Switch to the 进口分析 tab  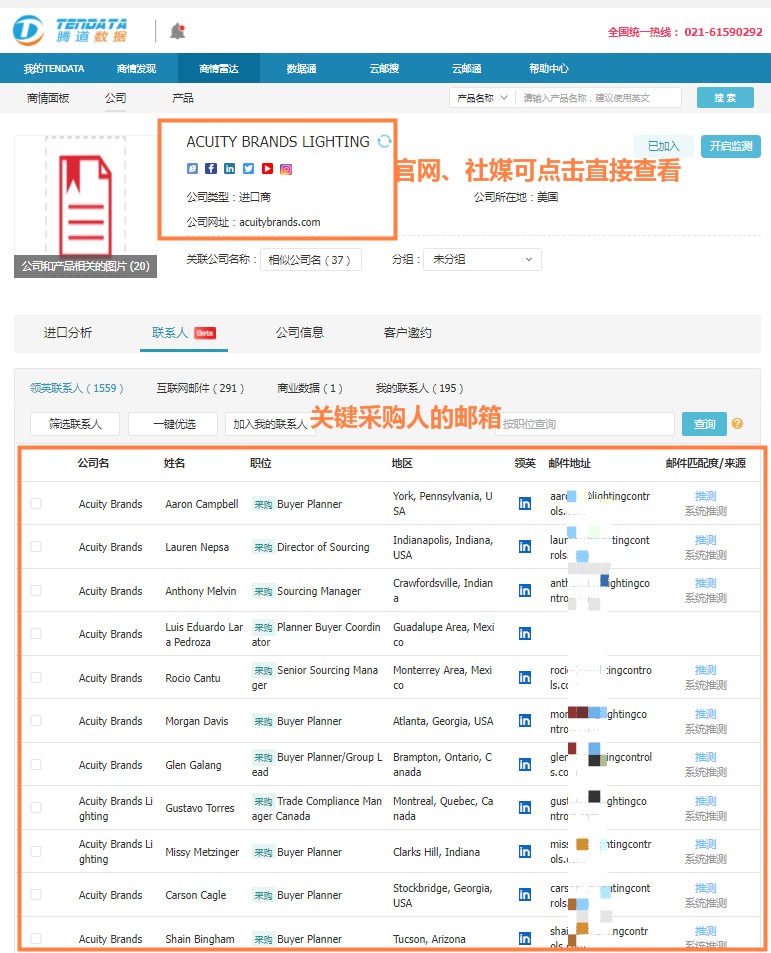(x=67, y=332)
